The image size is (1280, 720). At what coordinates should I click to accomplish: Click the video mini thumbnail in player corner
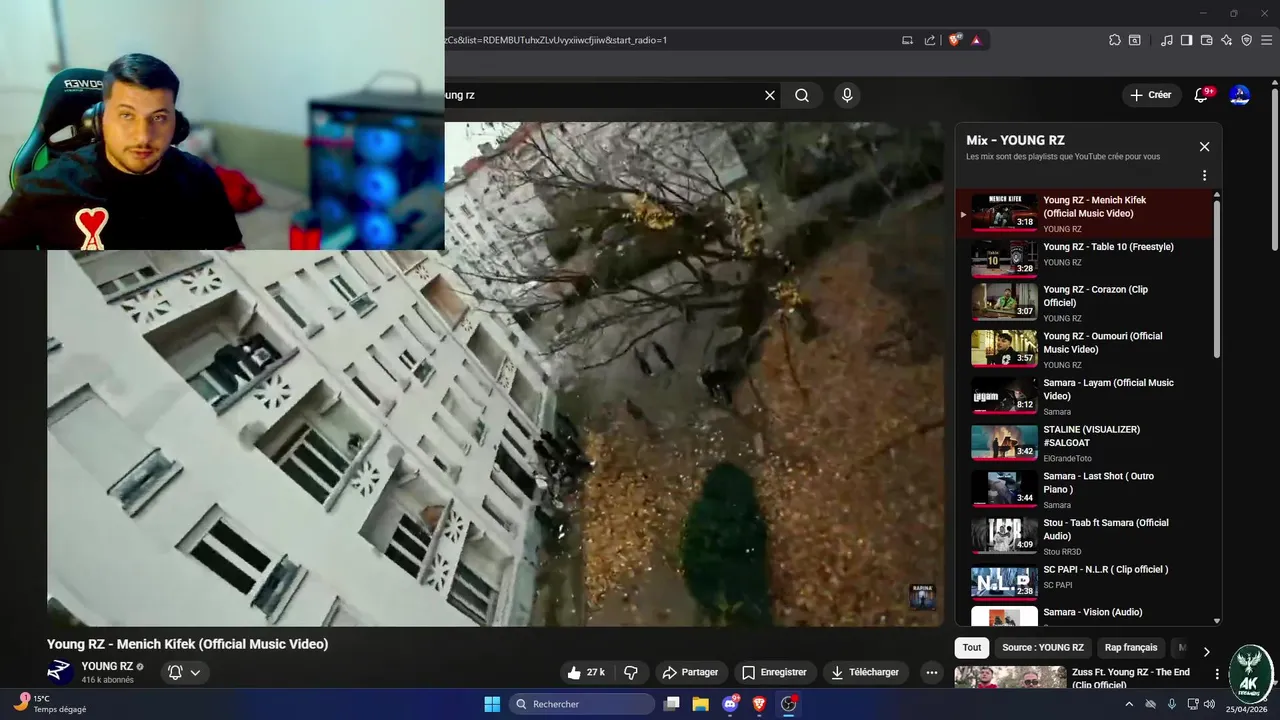(x=922, y=597)
